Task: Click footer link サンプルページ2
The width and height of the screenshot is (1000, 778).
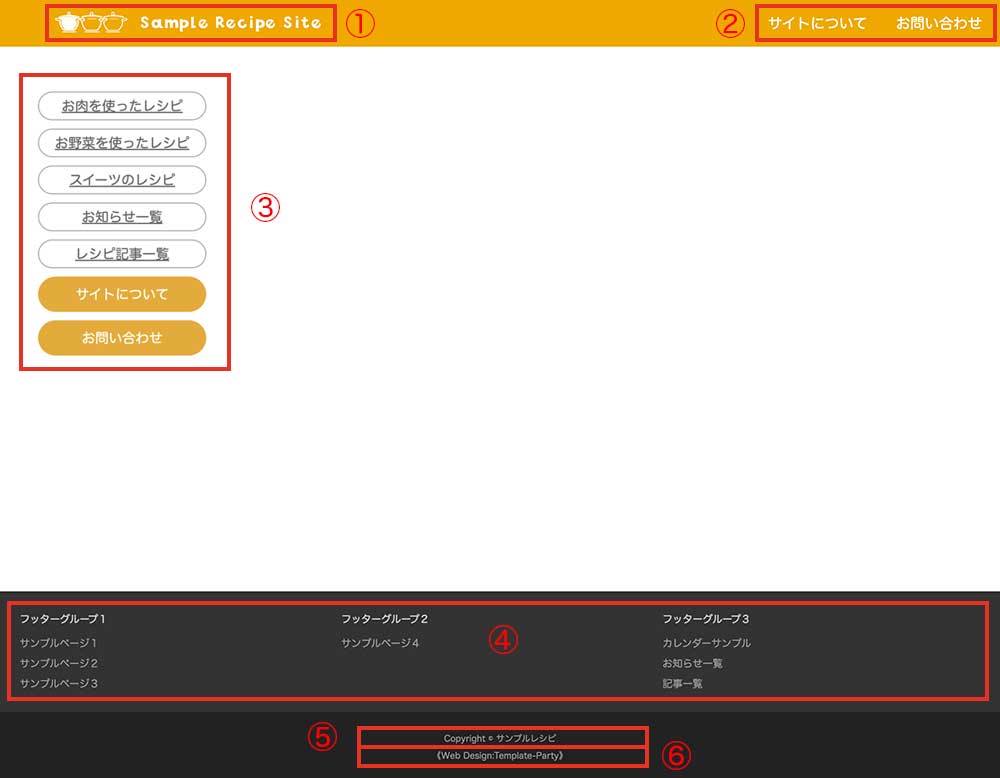Action: (59, 663)
